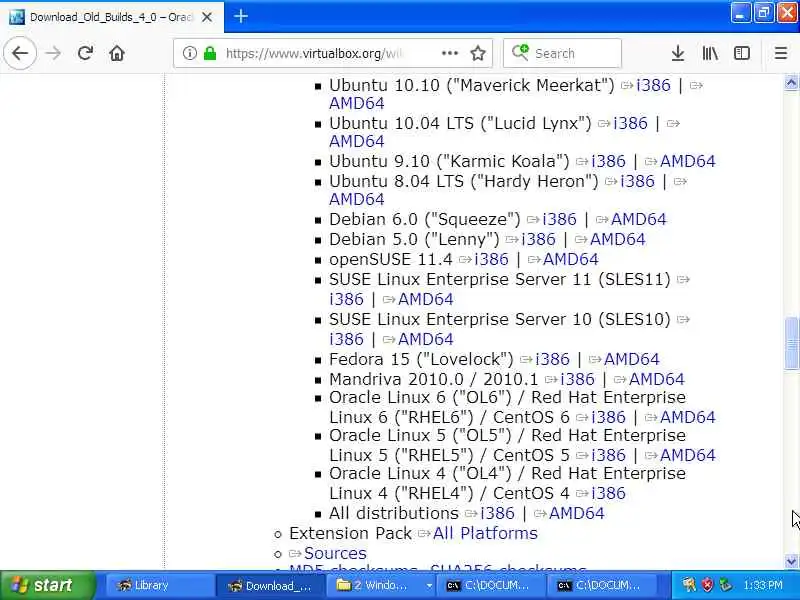Click the search engine magnifier icon
Screen dimensions: 800x600
[x=520, y=53]
